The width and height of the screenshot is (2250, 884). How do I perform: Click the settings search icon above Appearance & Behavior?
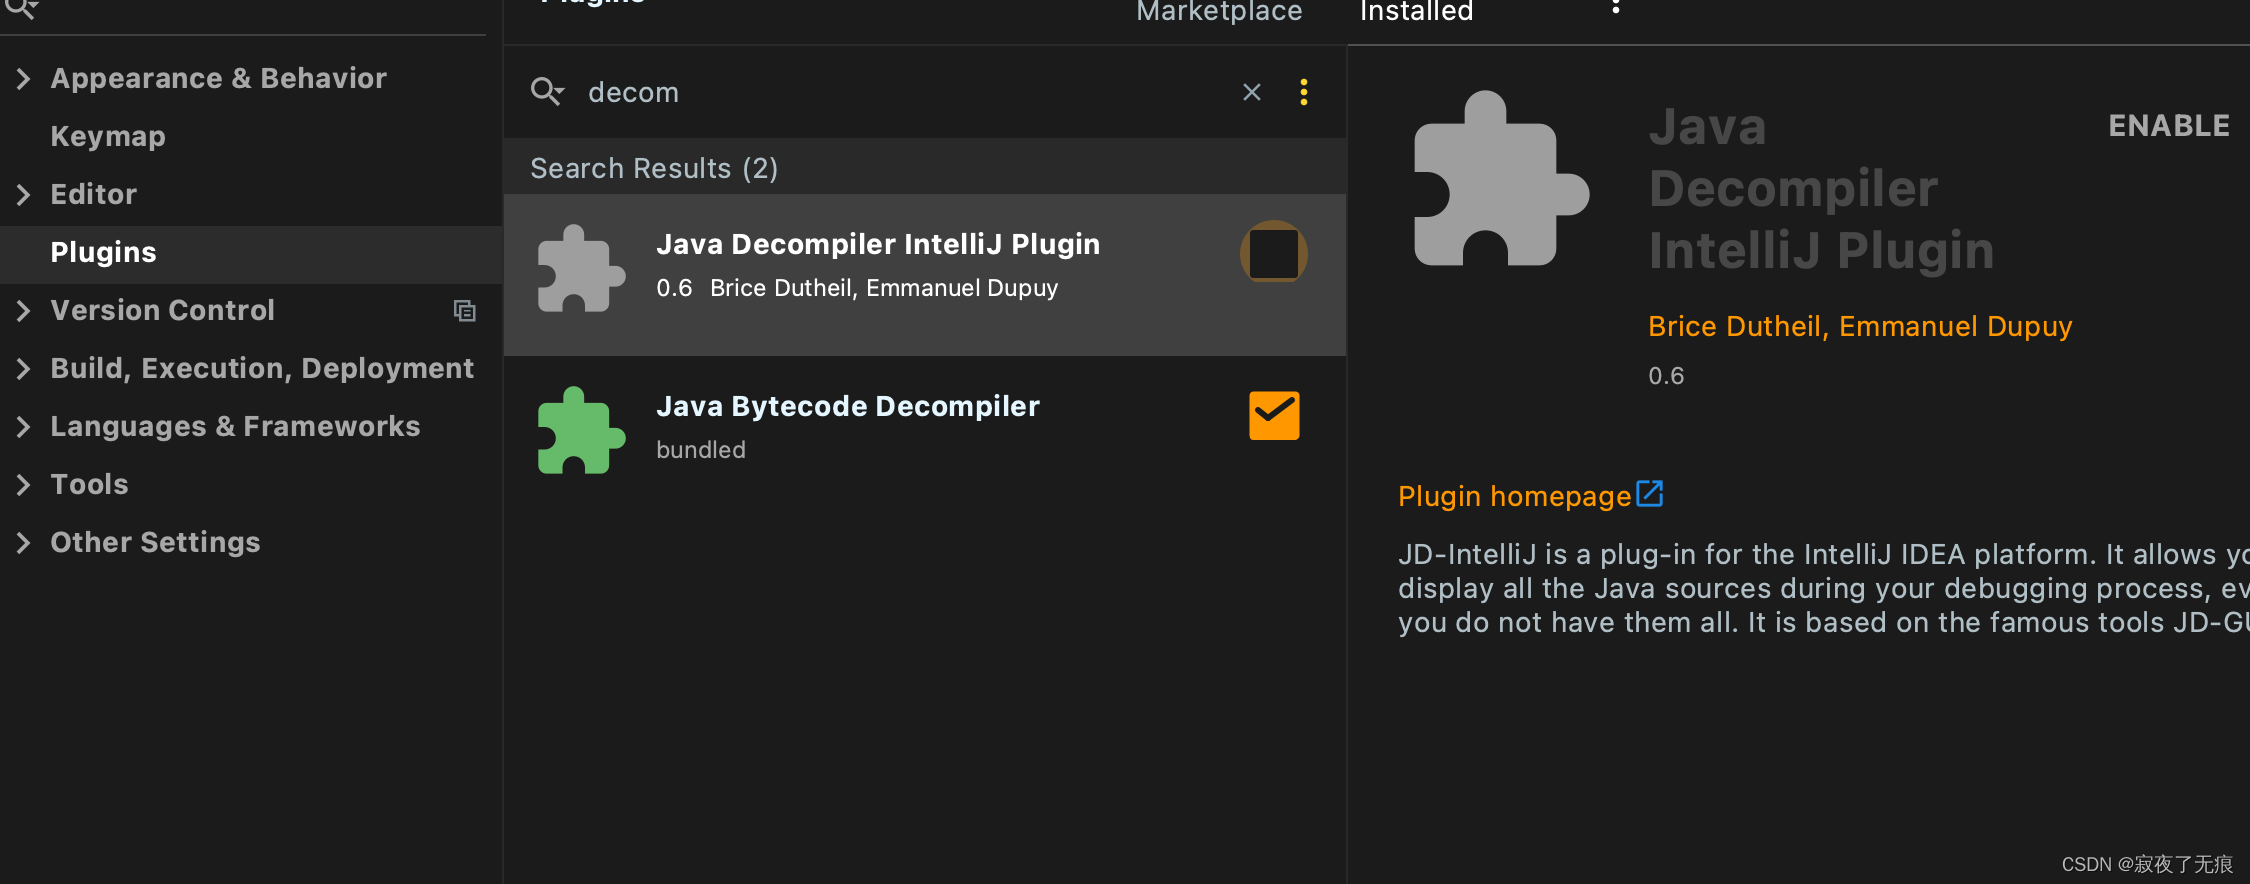point(22,10)
